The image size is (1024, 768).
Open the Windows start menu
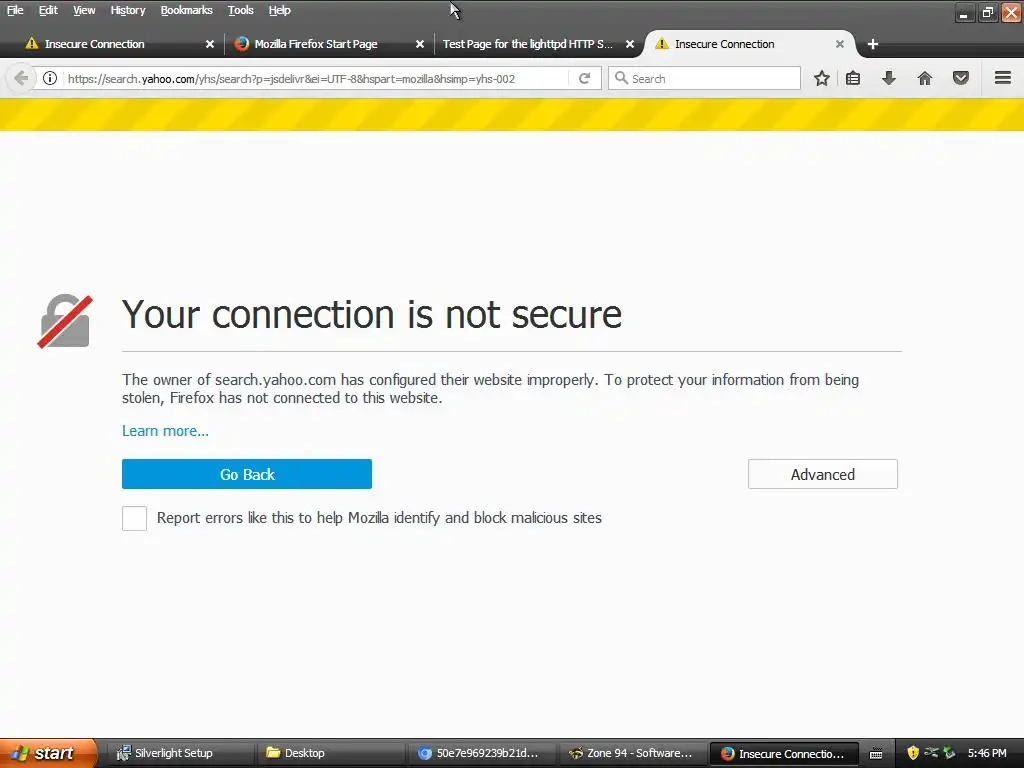(47, 753)
